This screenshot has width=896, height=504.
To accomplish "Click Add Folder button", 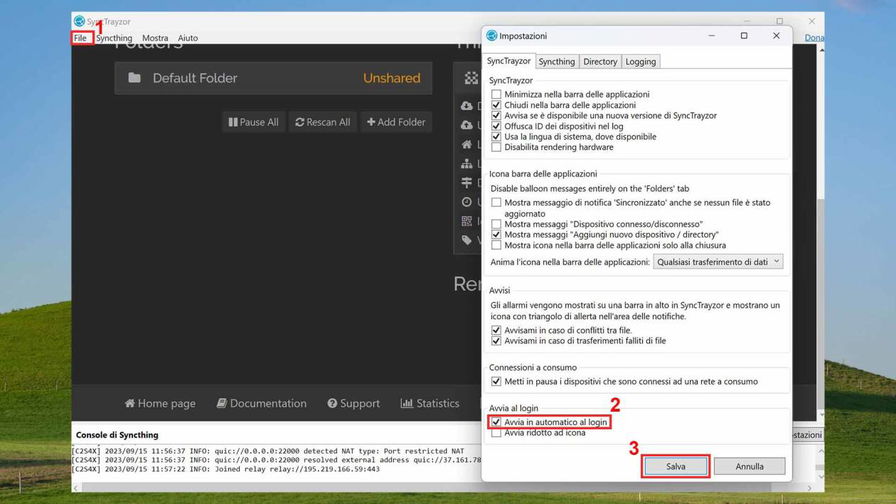I will [396, 122].
